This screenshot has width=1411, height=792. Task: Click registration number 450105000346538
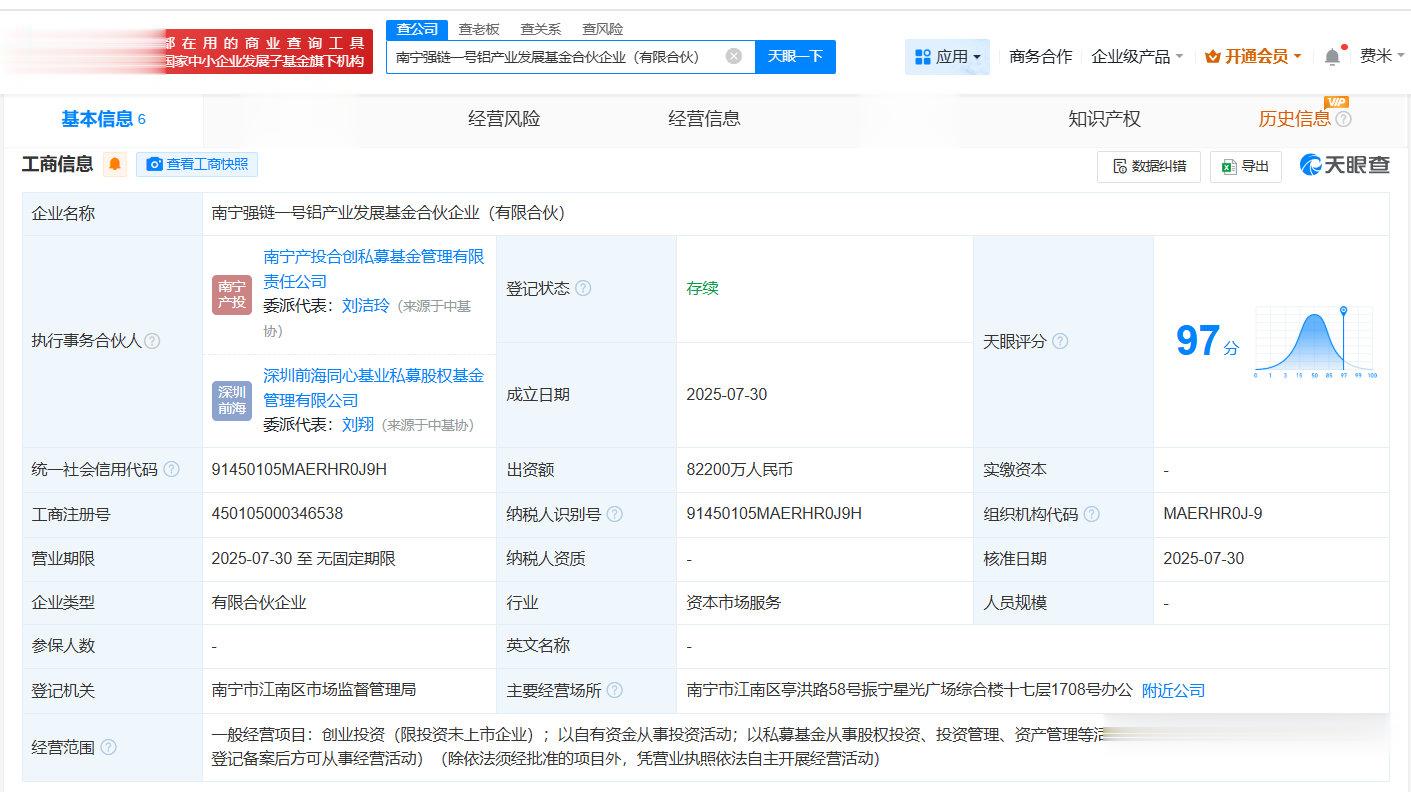click(x=277, y=514)
